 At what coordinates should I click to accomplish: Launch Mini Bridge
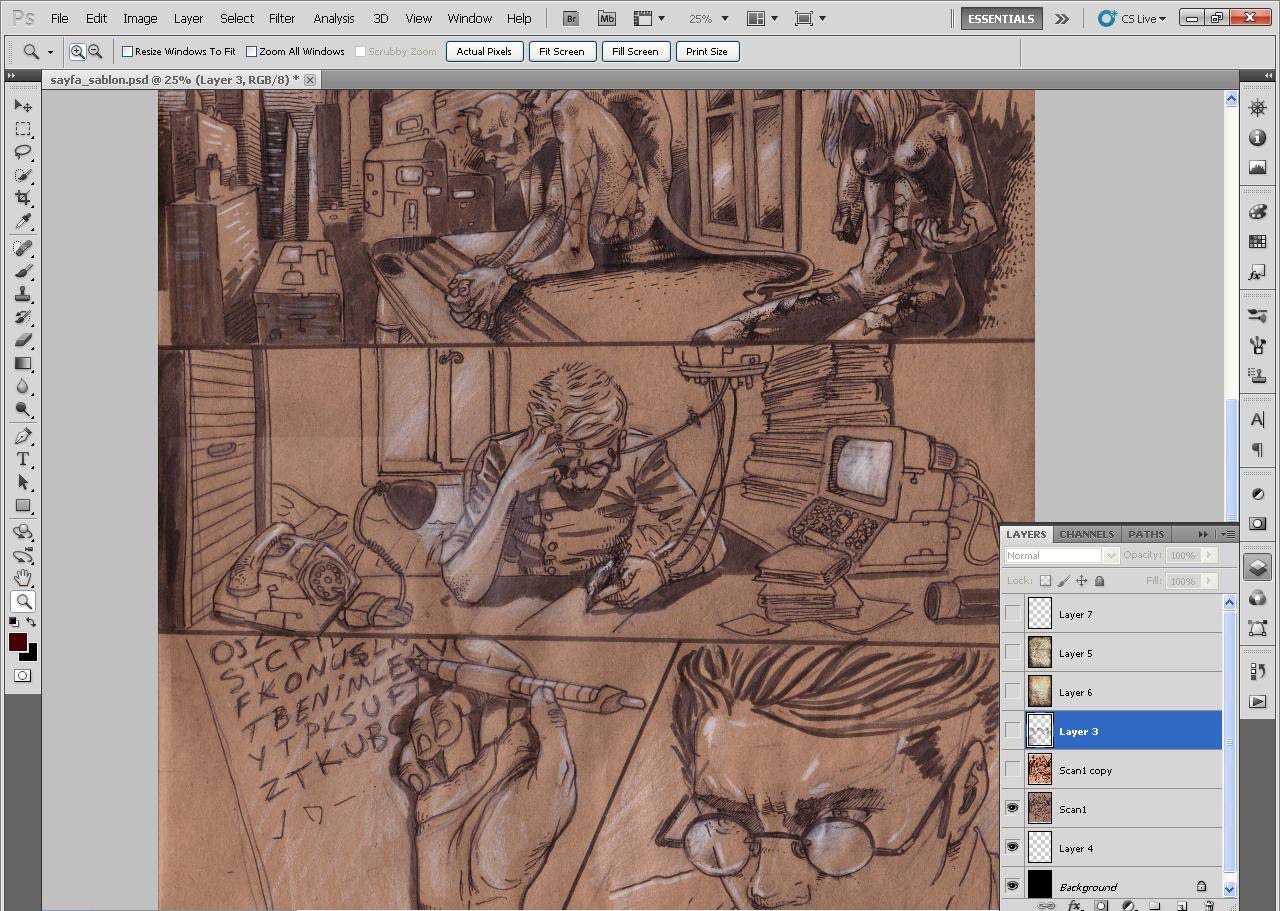pos(607,18)
